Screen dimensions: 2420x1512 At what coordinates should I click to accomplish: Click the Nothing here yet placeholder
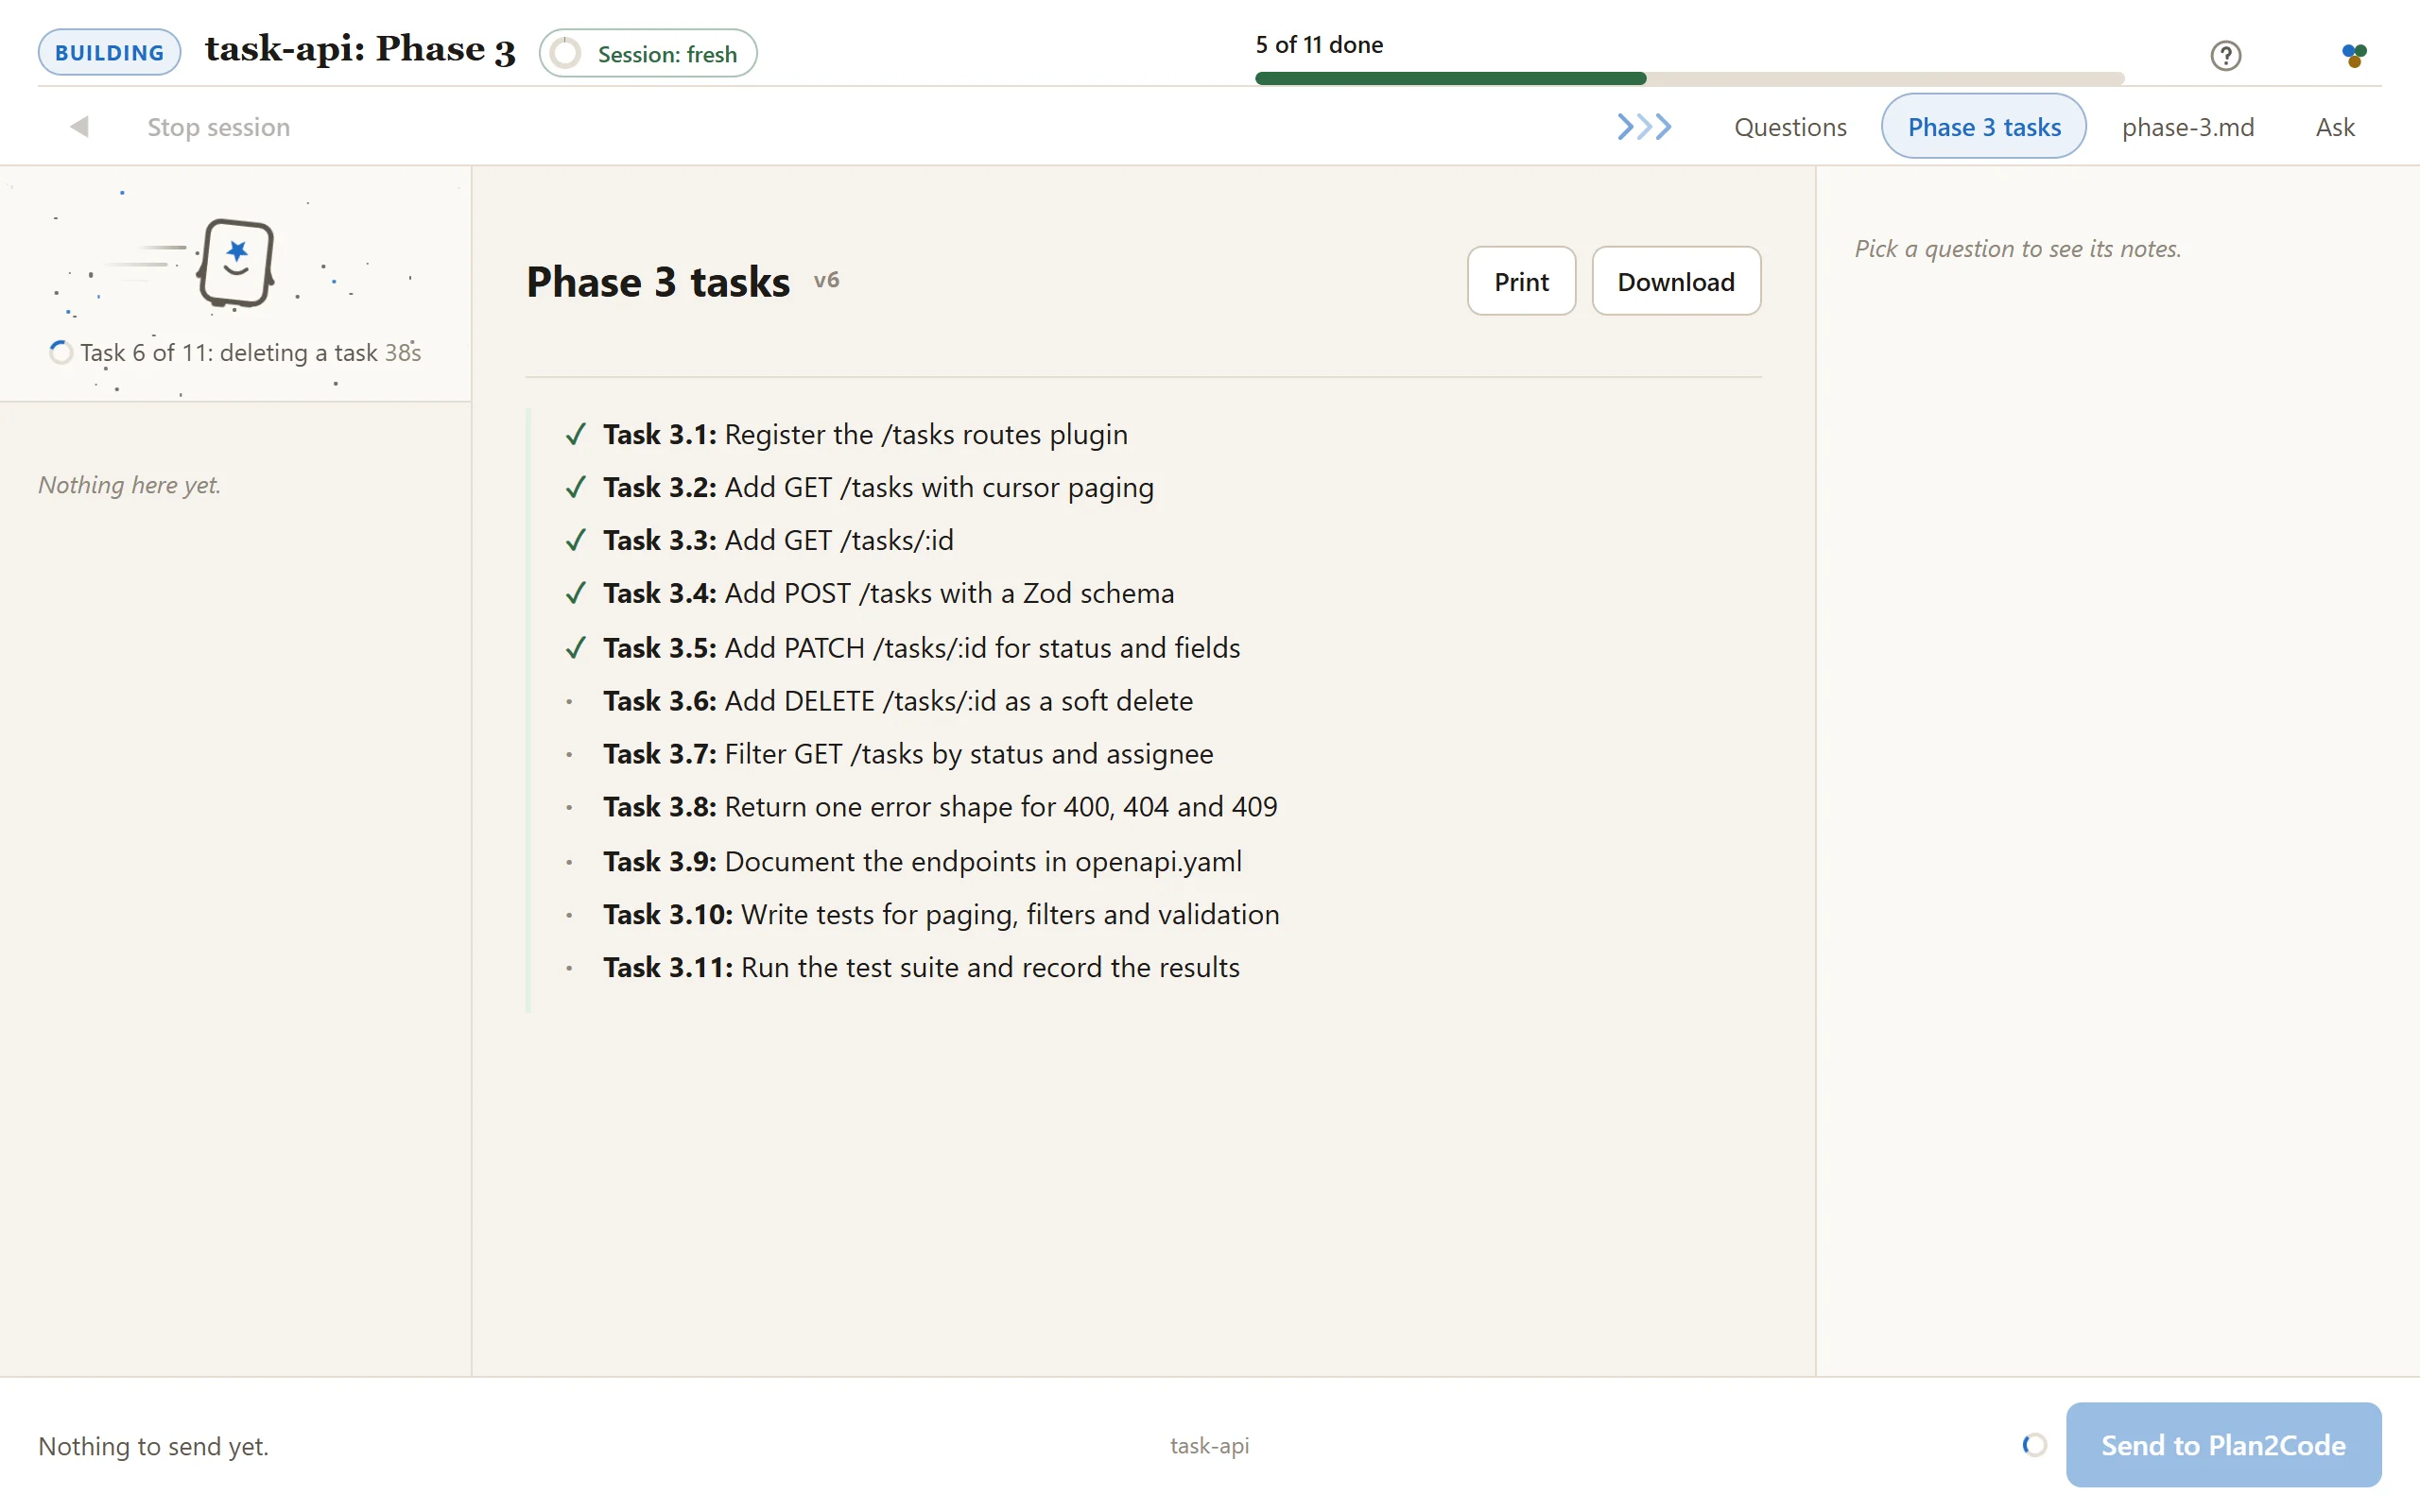pos(129,485)
